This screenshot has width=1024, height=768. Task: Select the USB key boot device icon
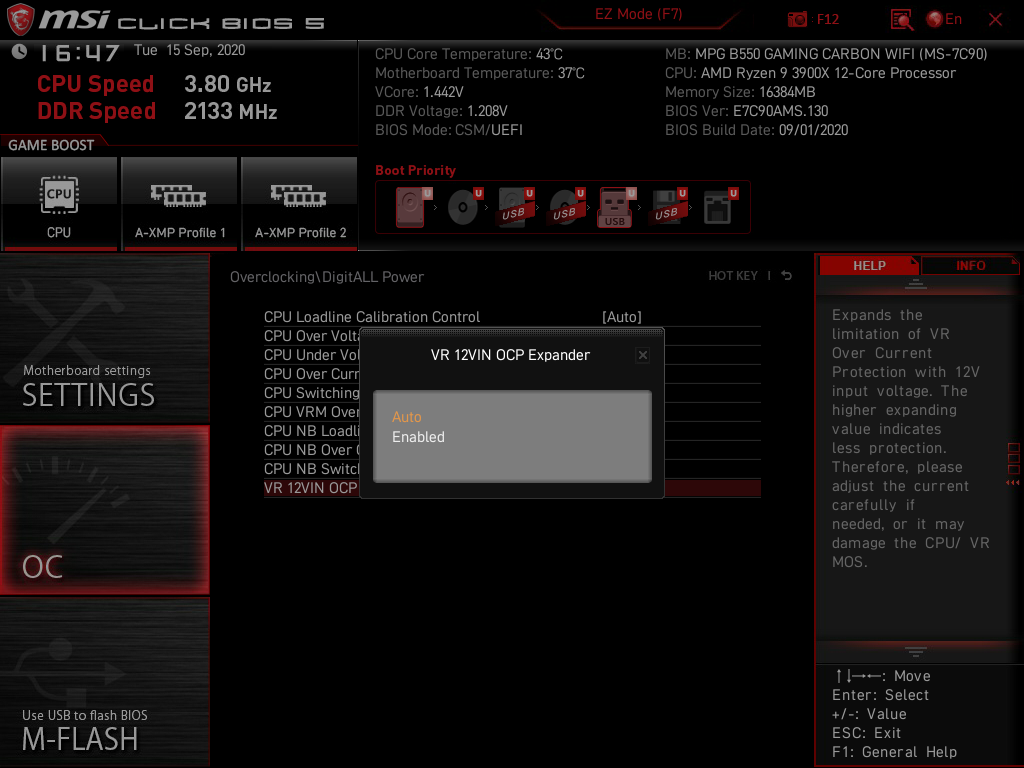point(616,207)
